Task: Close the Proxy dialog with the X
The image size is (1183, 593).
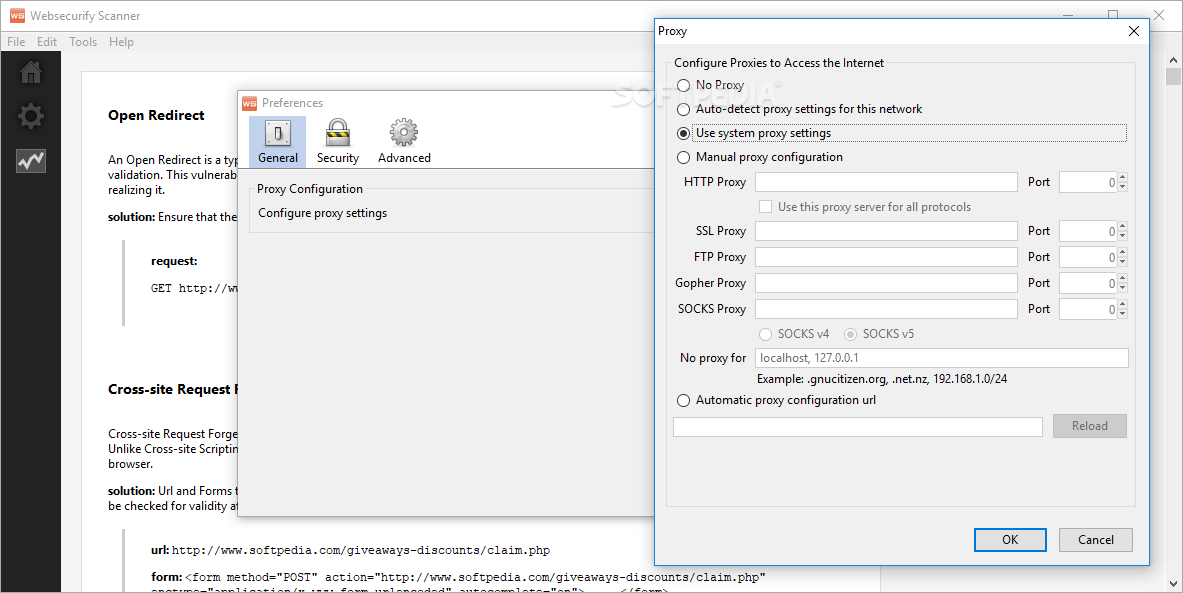Action: [x=1133, y=31]
